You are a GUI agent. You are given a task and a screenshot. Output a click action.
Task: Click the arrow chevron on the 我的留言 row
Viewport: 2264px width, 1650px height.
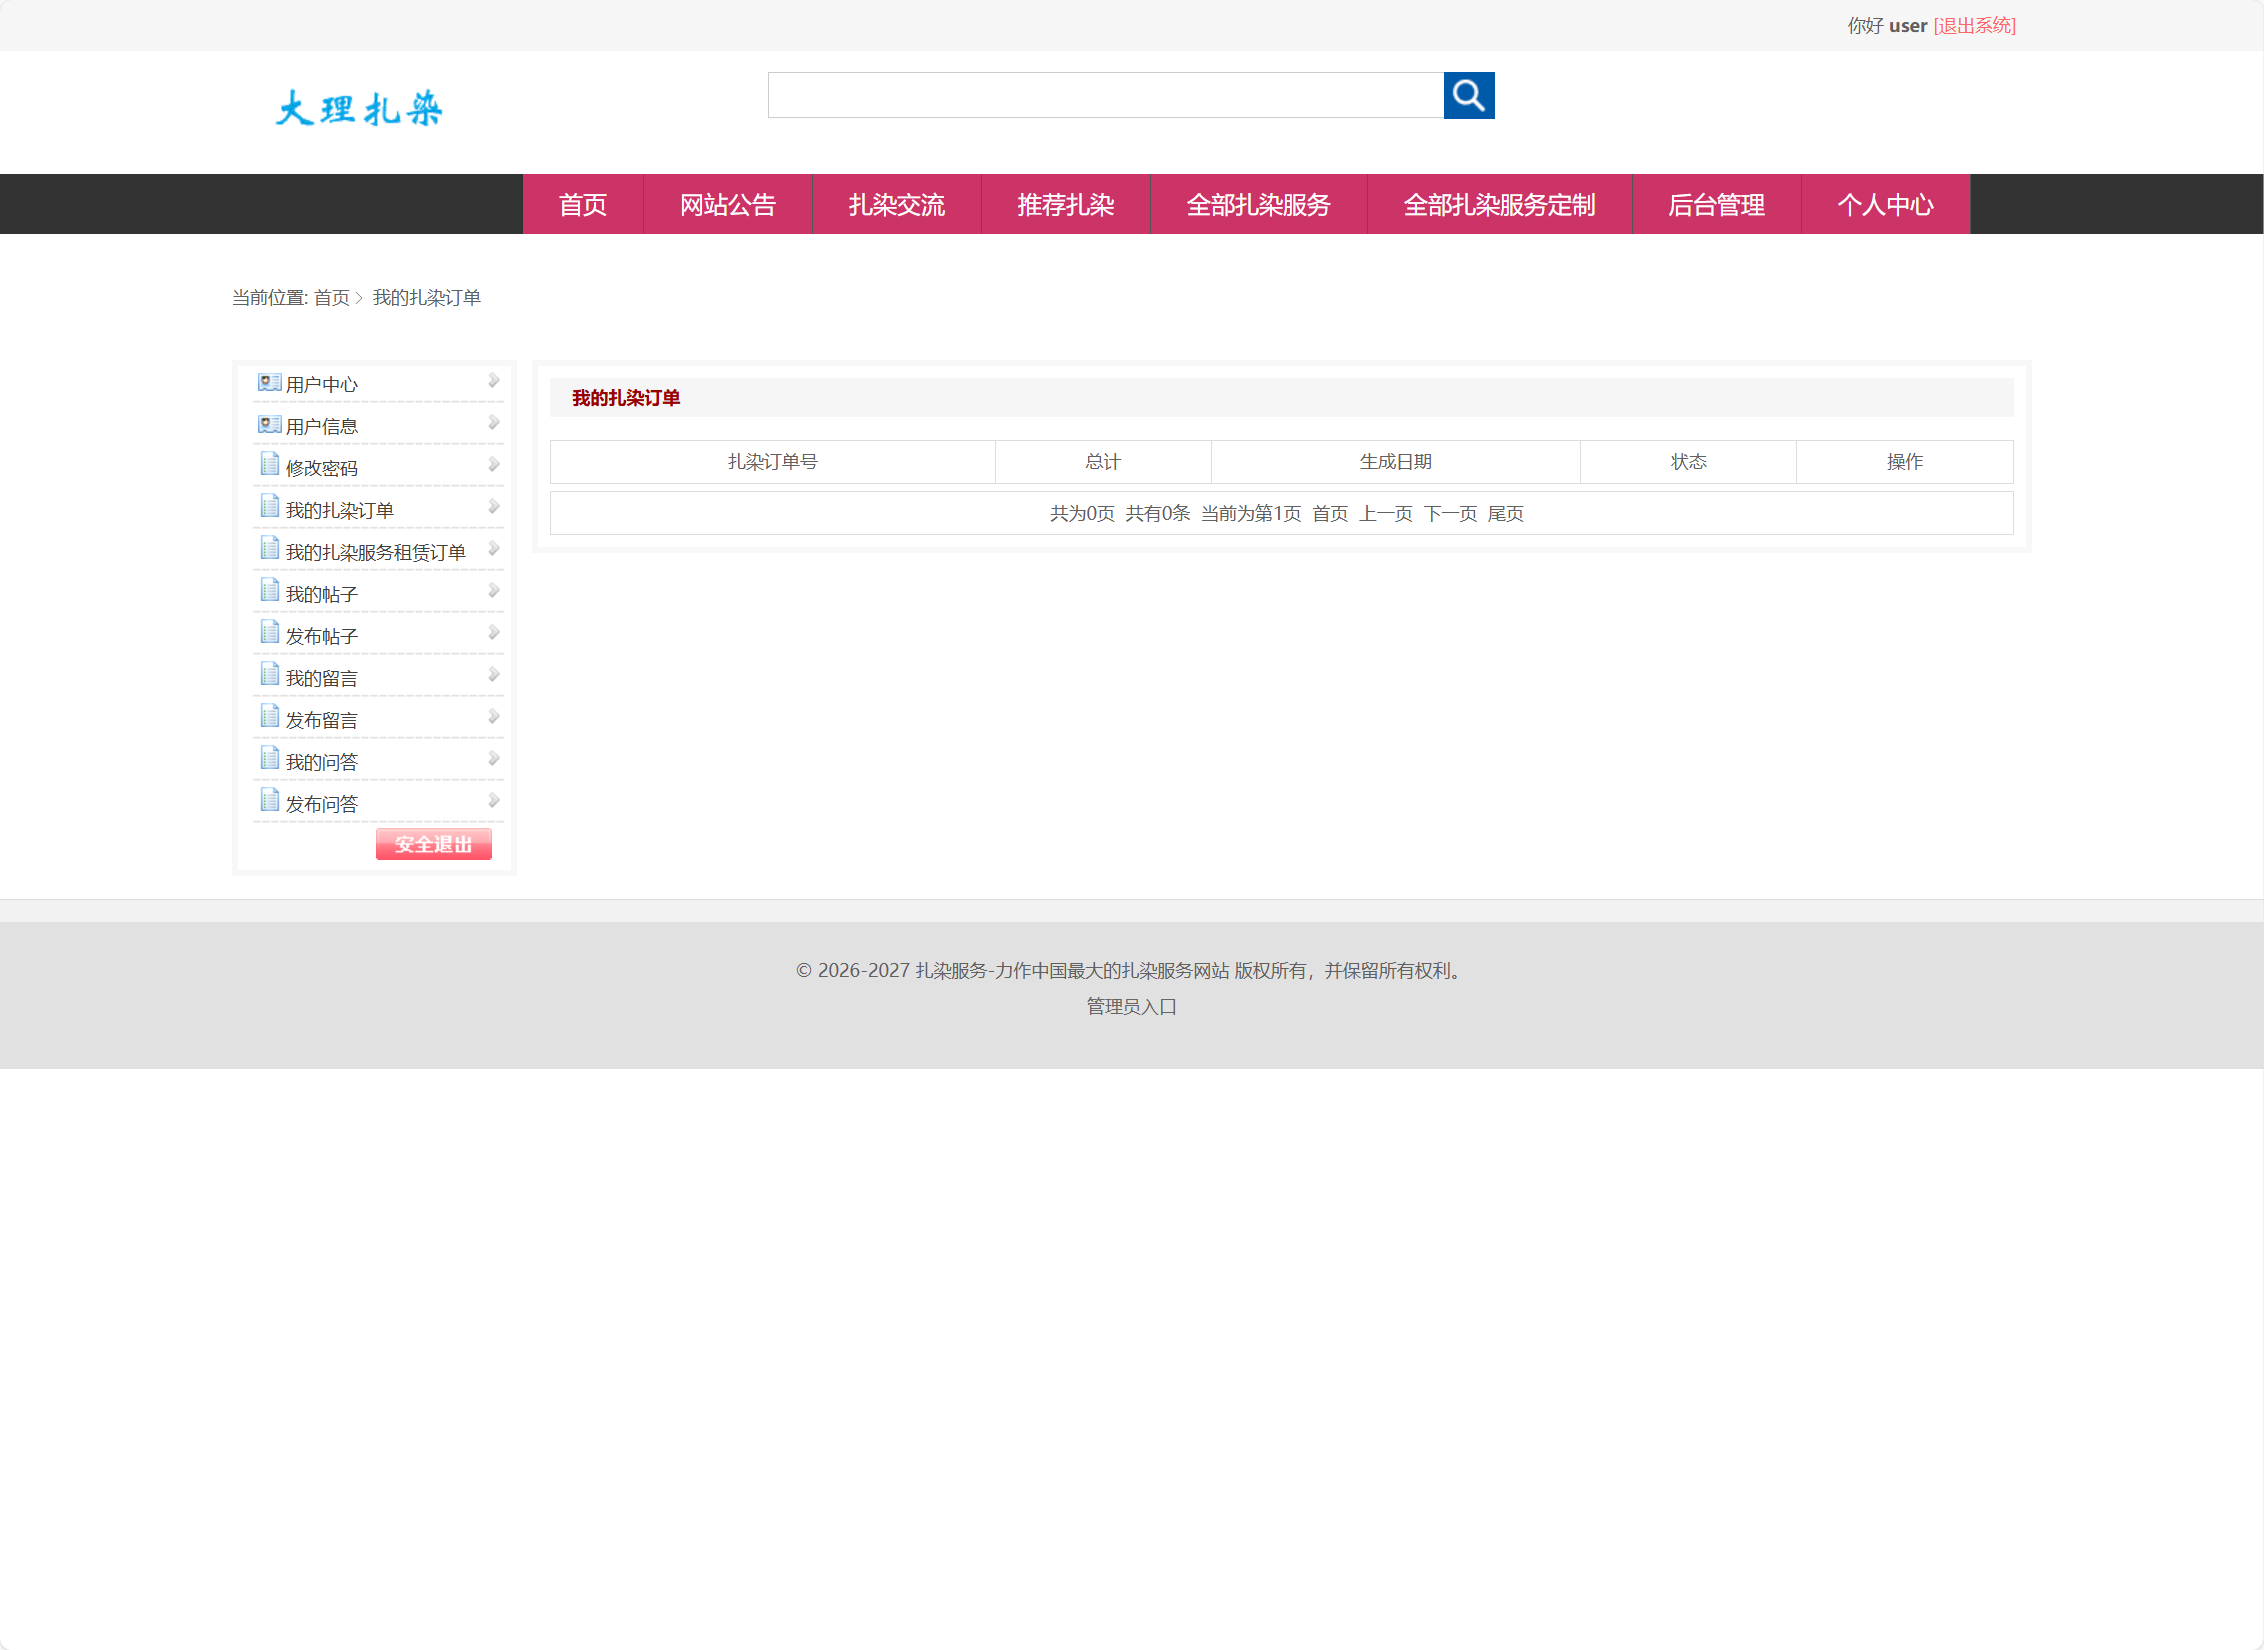coord(493,675)
